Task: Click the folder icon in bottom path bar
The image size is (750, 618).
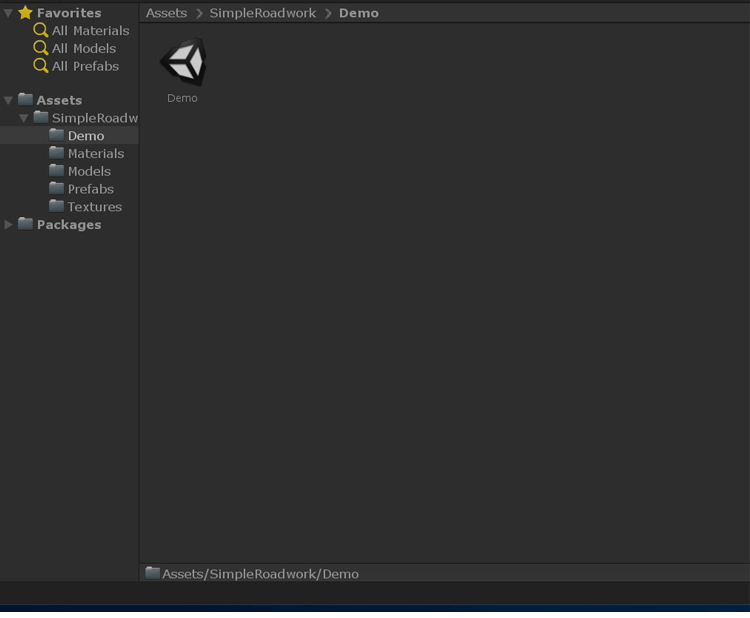Action: click(x=153, y=573)
